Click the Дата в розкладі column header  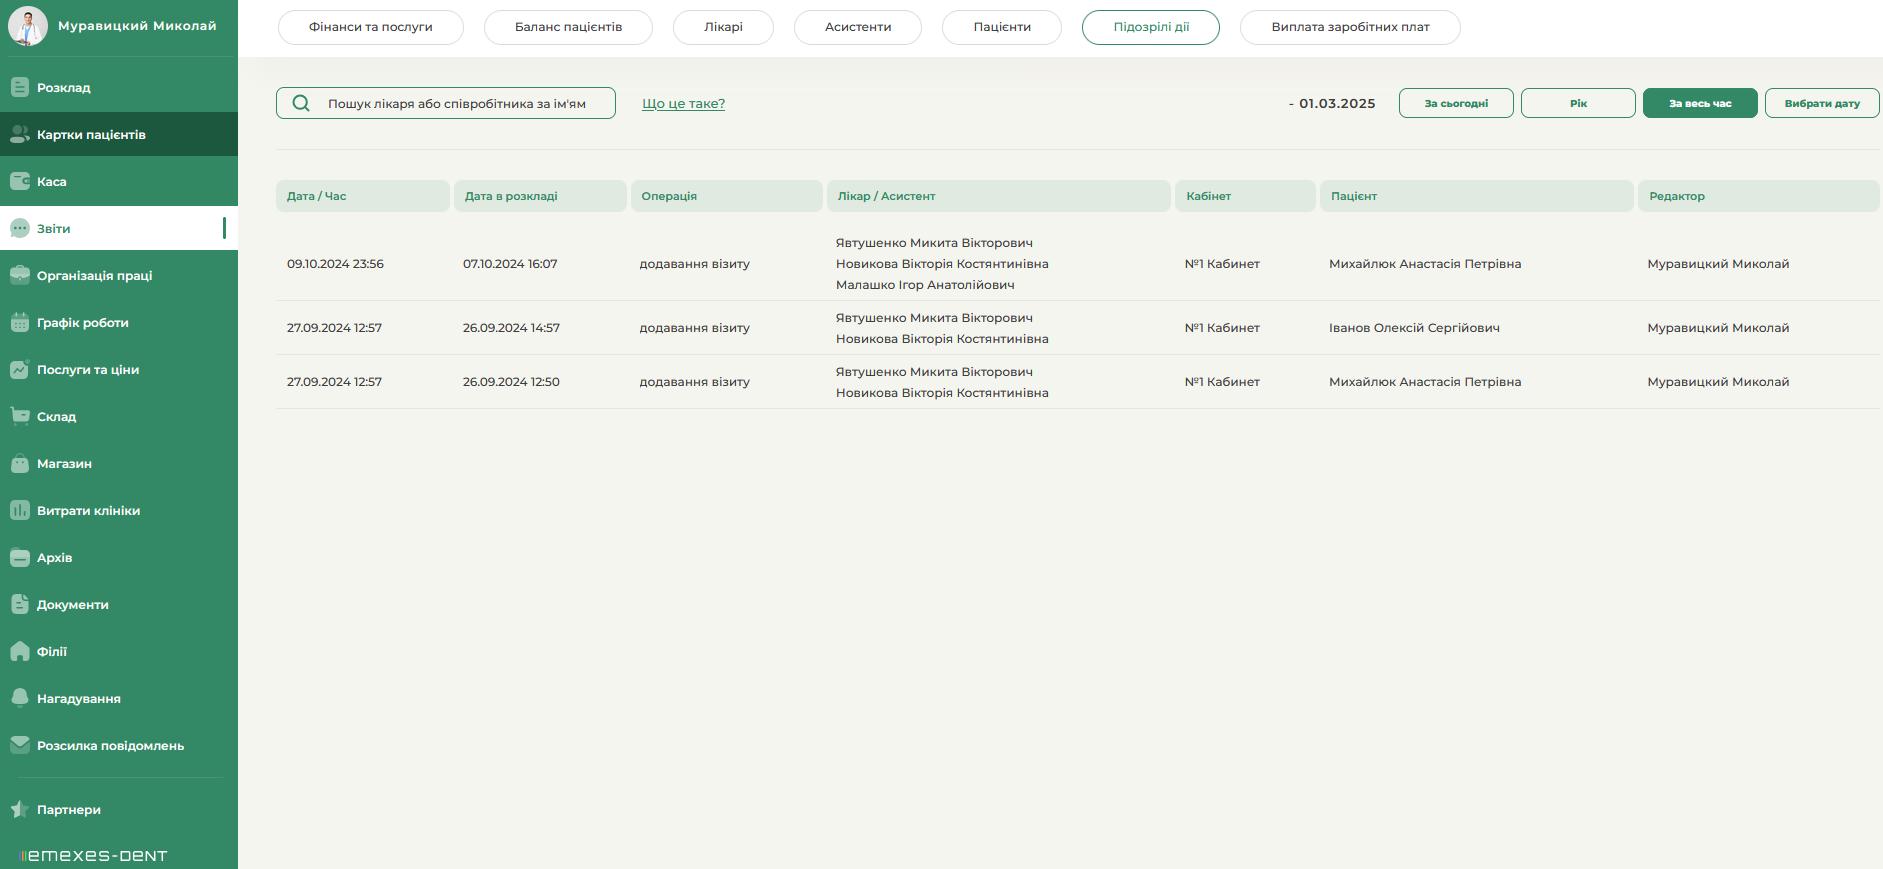click(x=540, y=196)
